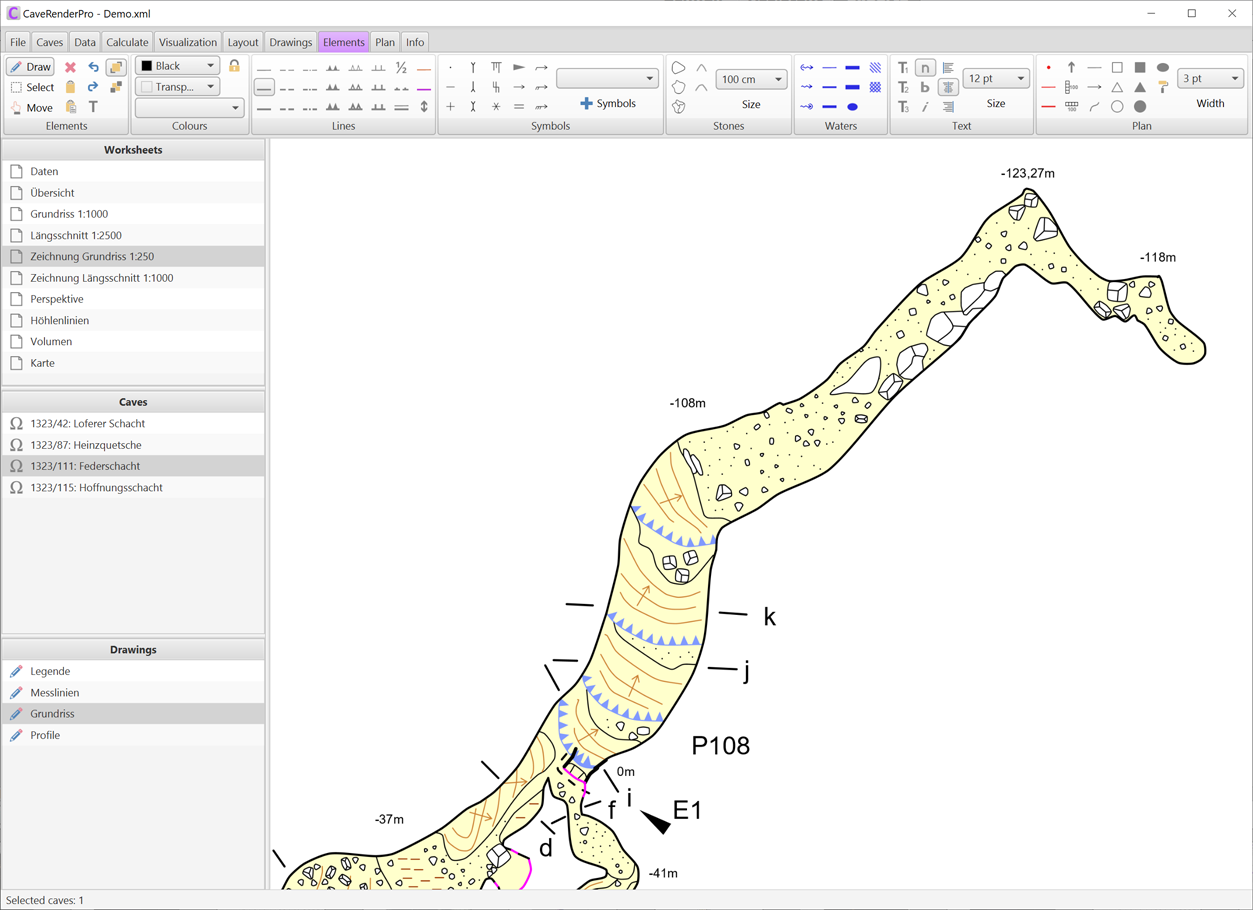The width and height of the screenshot is (1253, 910).
Task: Click the redo arrow icon
Action: (93, 87)
